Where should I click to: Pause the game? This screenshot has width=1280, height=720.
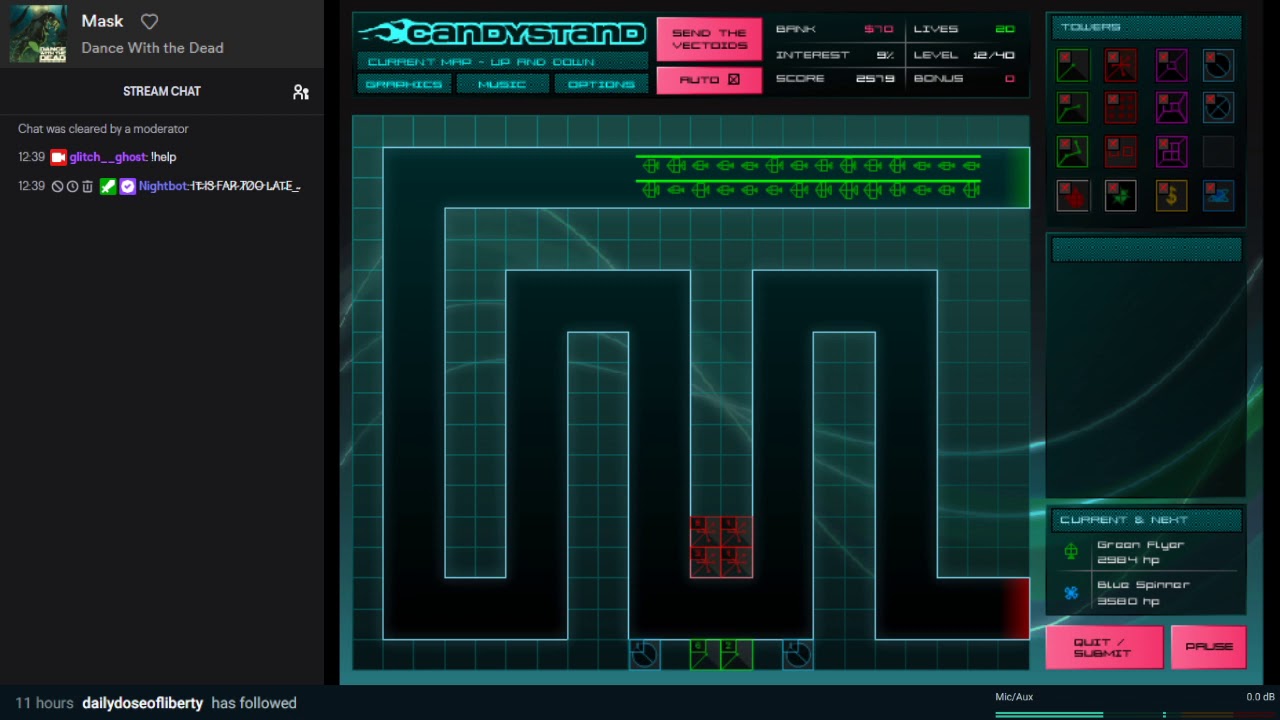pos(1208,647)
